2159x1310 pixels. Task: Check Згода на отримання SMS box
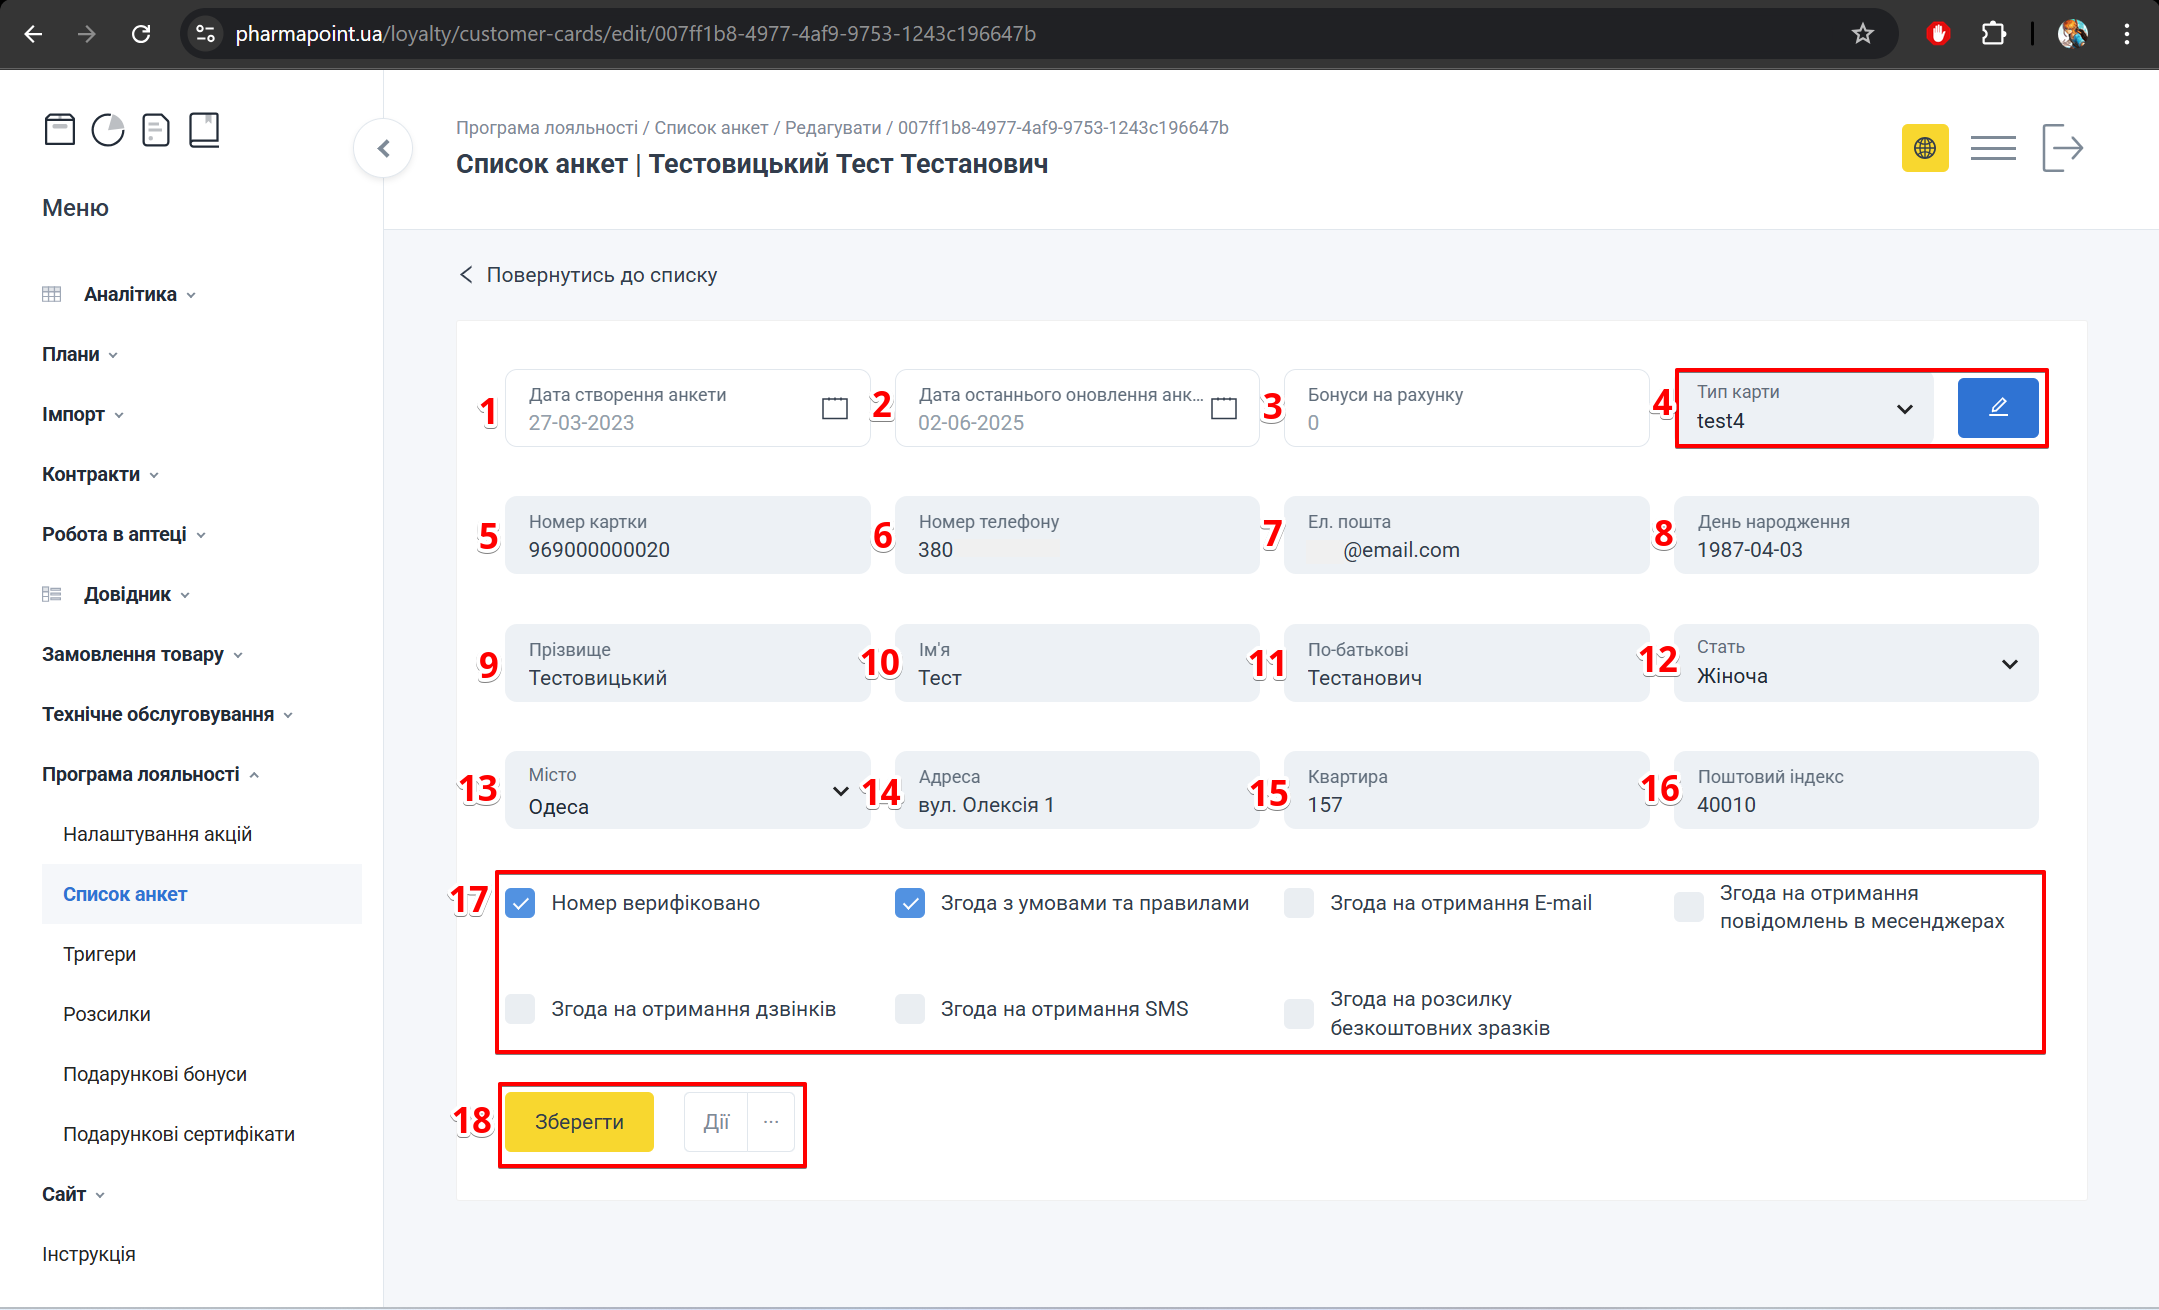[909, 1009]
